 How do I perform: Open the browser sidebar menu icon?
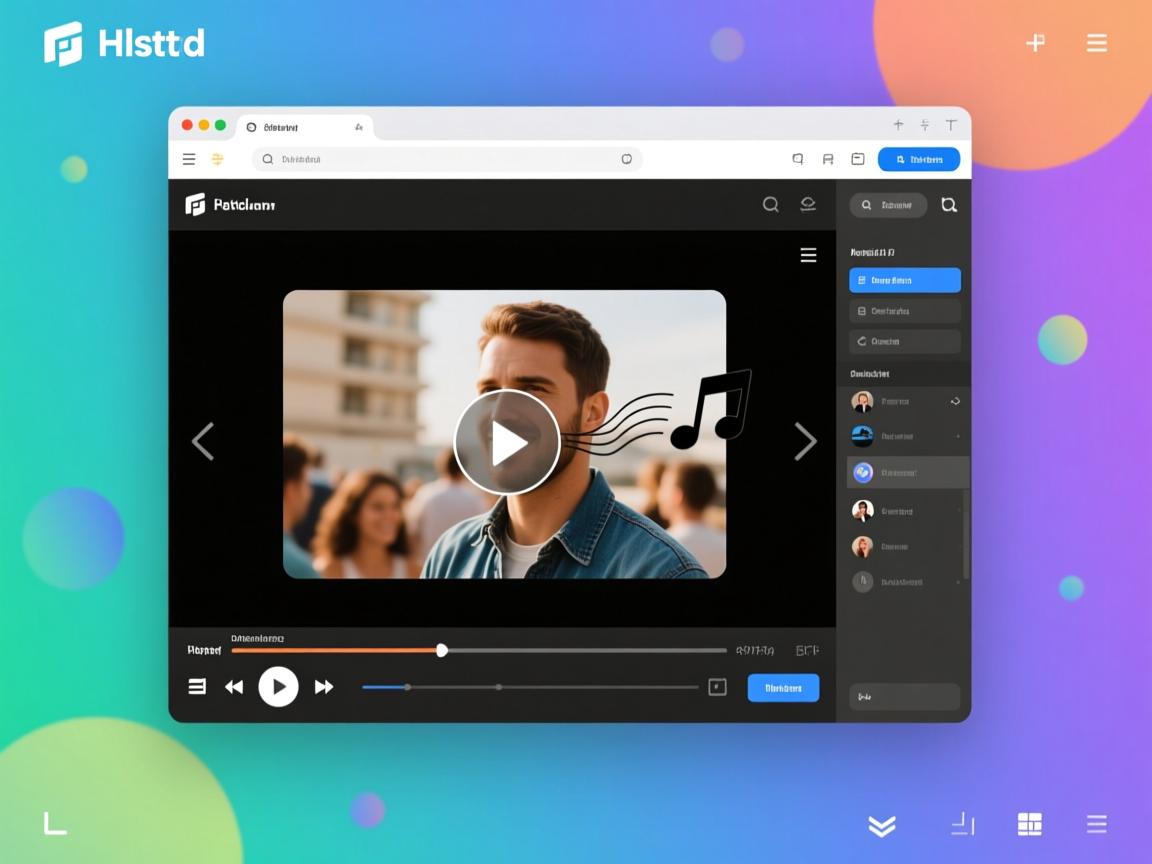pyautogui.click(x=189, y=159)
